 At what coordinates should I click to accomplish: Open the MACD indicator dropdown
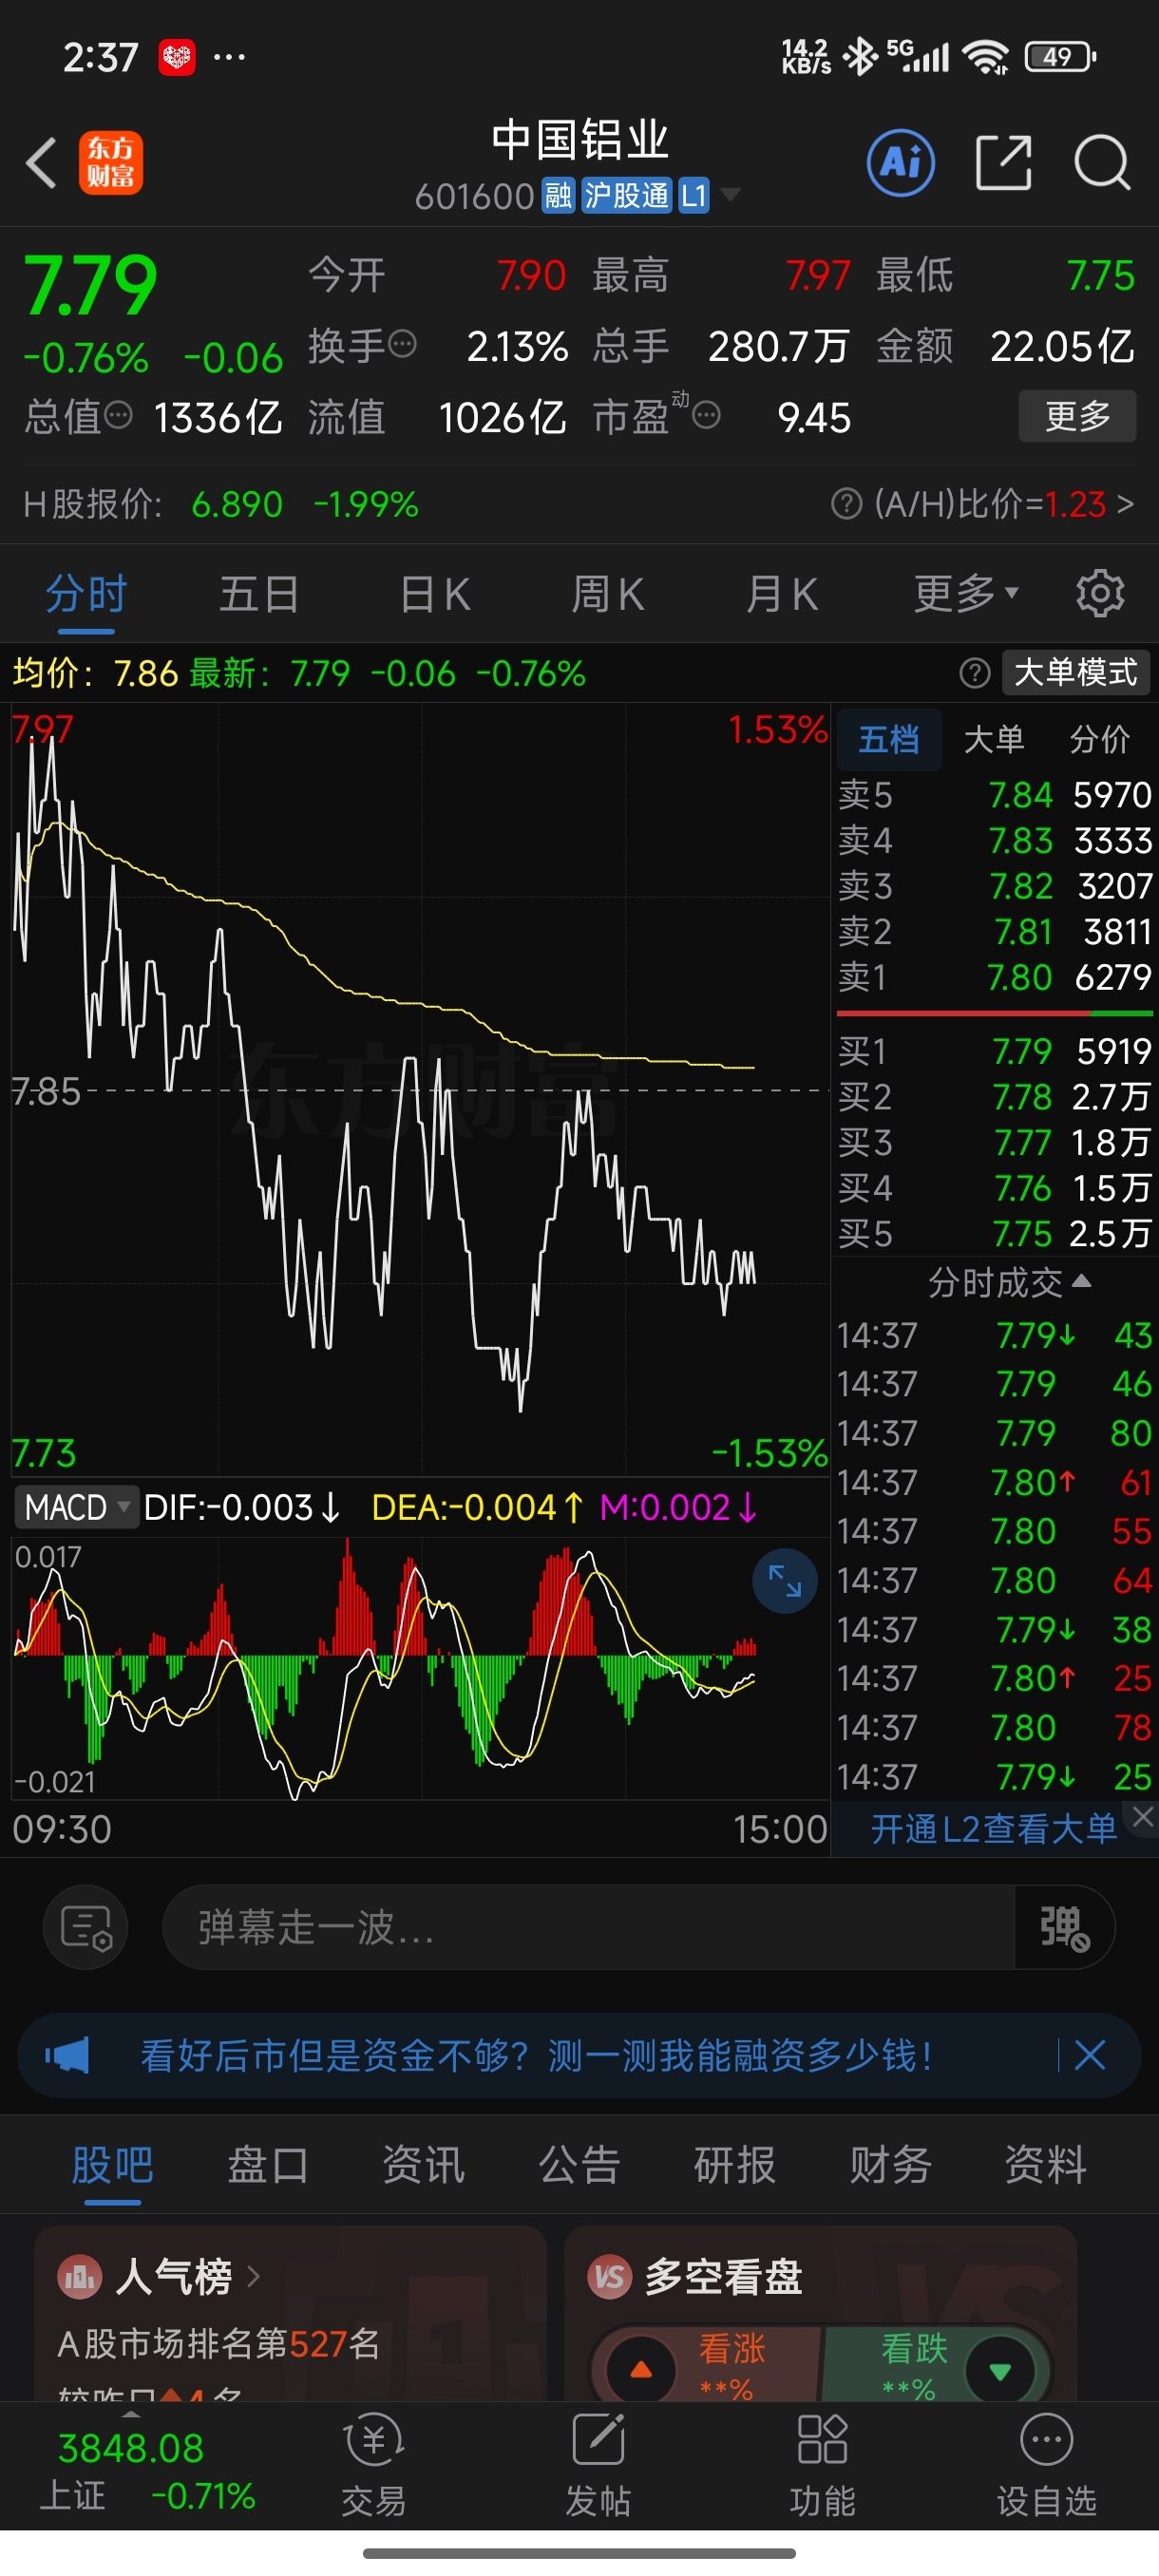pyautogui.click(x=76, y=1507)
